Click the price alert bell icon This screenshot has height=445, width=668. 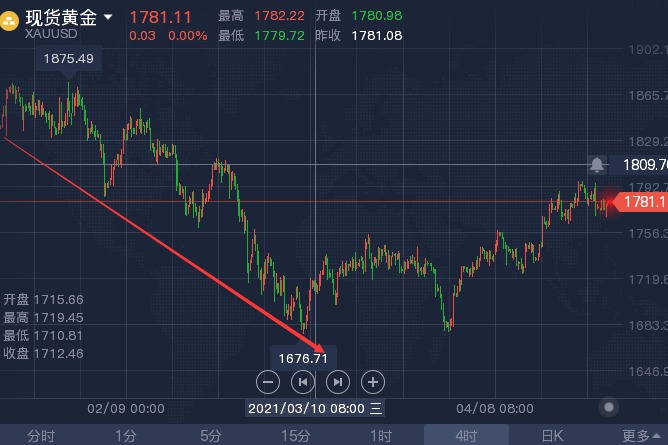click(x=597, y=164)
